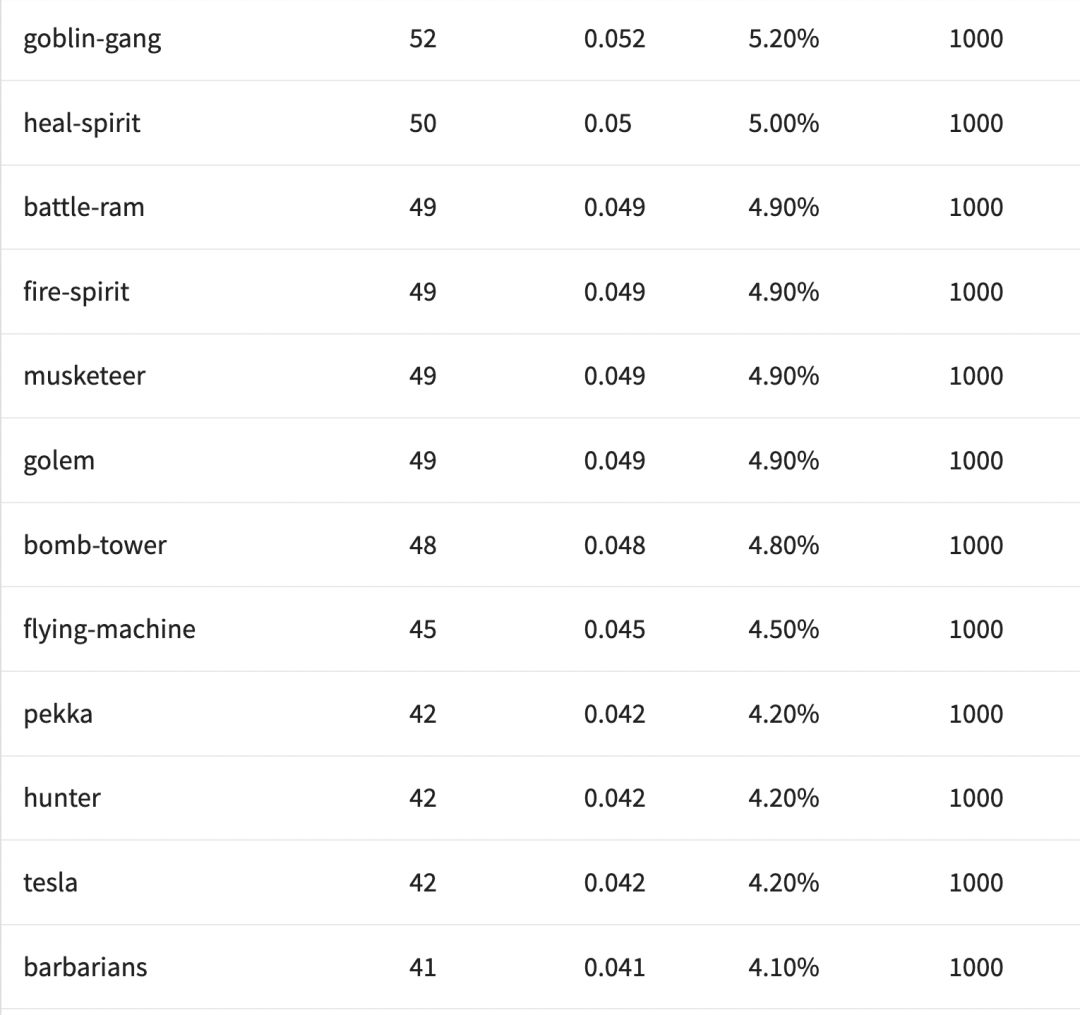Viewport: 1080px width, 1015px height.
Task: Click the musketeer row label
Action: click(x=84, y=376)
